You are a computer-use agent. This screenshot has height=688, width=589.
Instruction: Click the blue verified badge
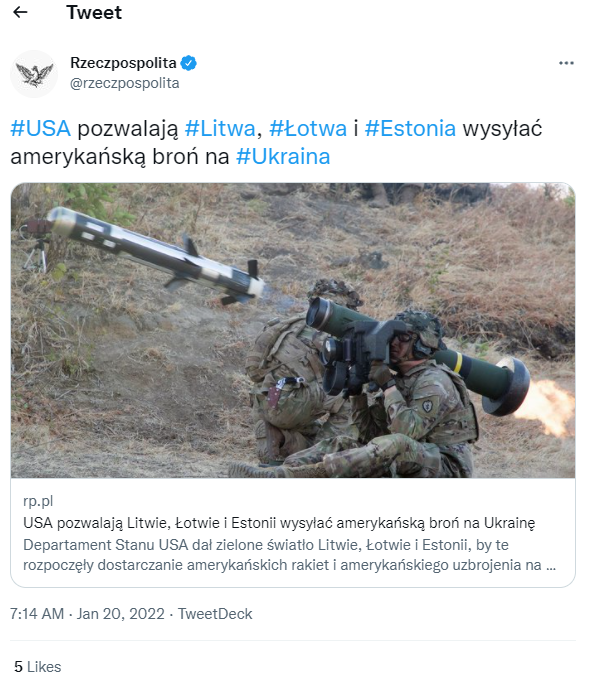click(x=189, y=63)
